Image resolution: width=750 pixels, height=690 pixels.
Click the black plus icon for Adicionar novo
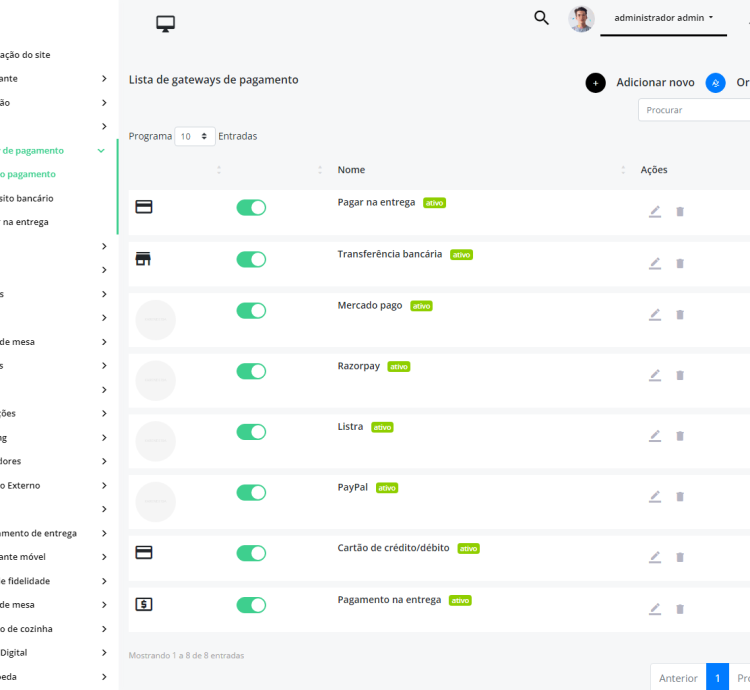tap(595, 83)
